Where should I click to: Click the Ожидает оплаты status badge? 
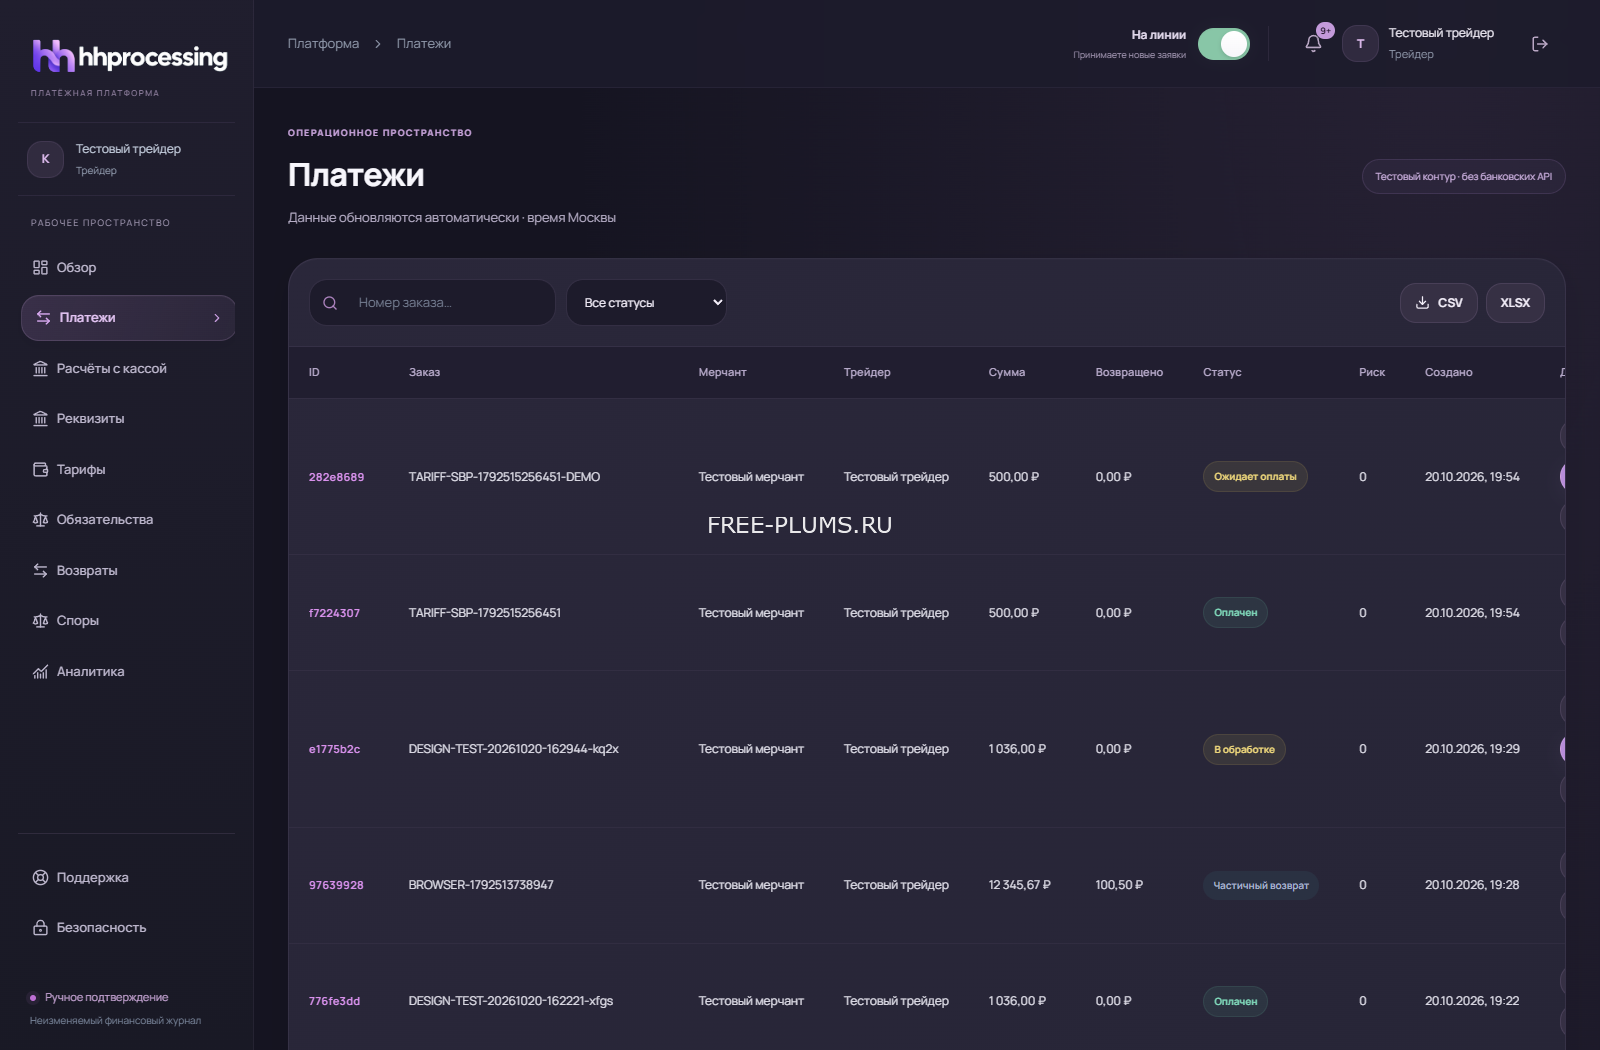(1255, 477)
